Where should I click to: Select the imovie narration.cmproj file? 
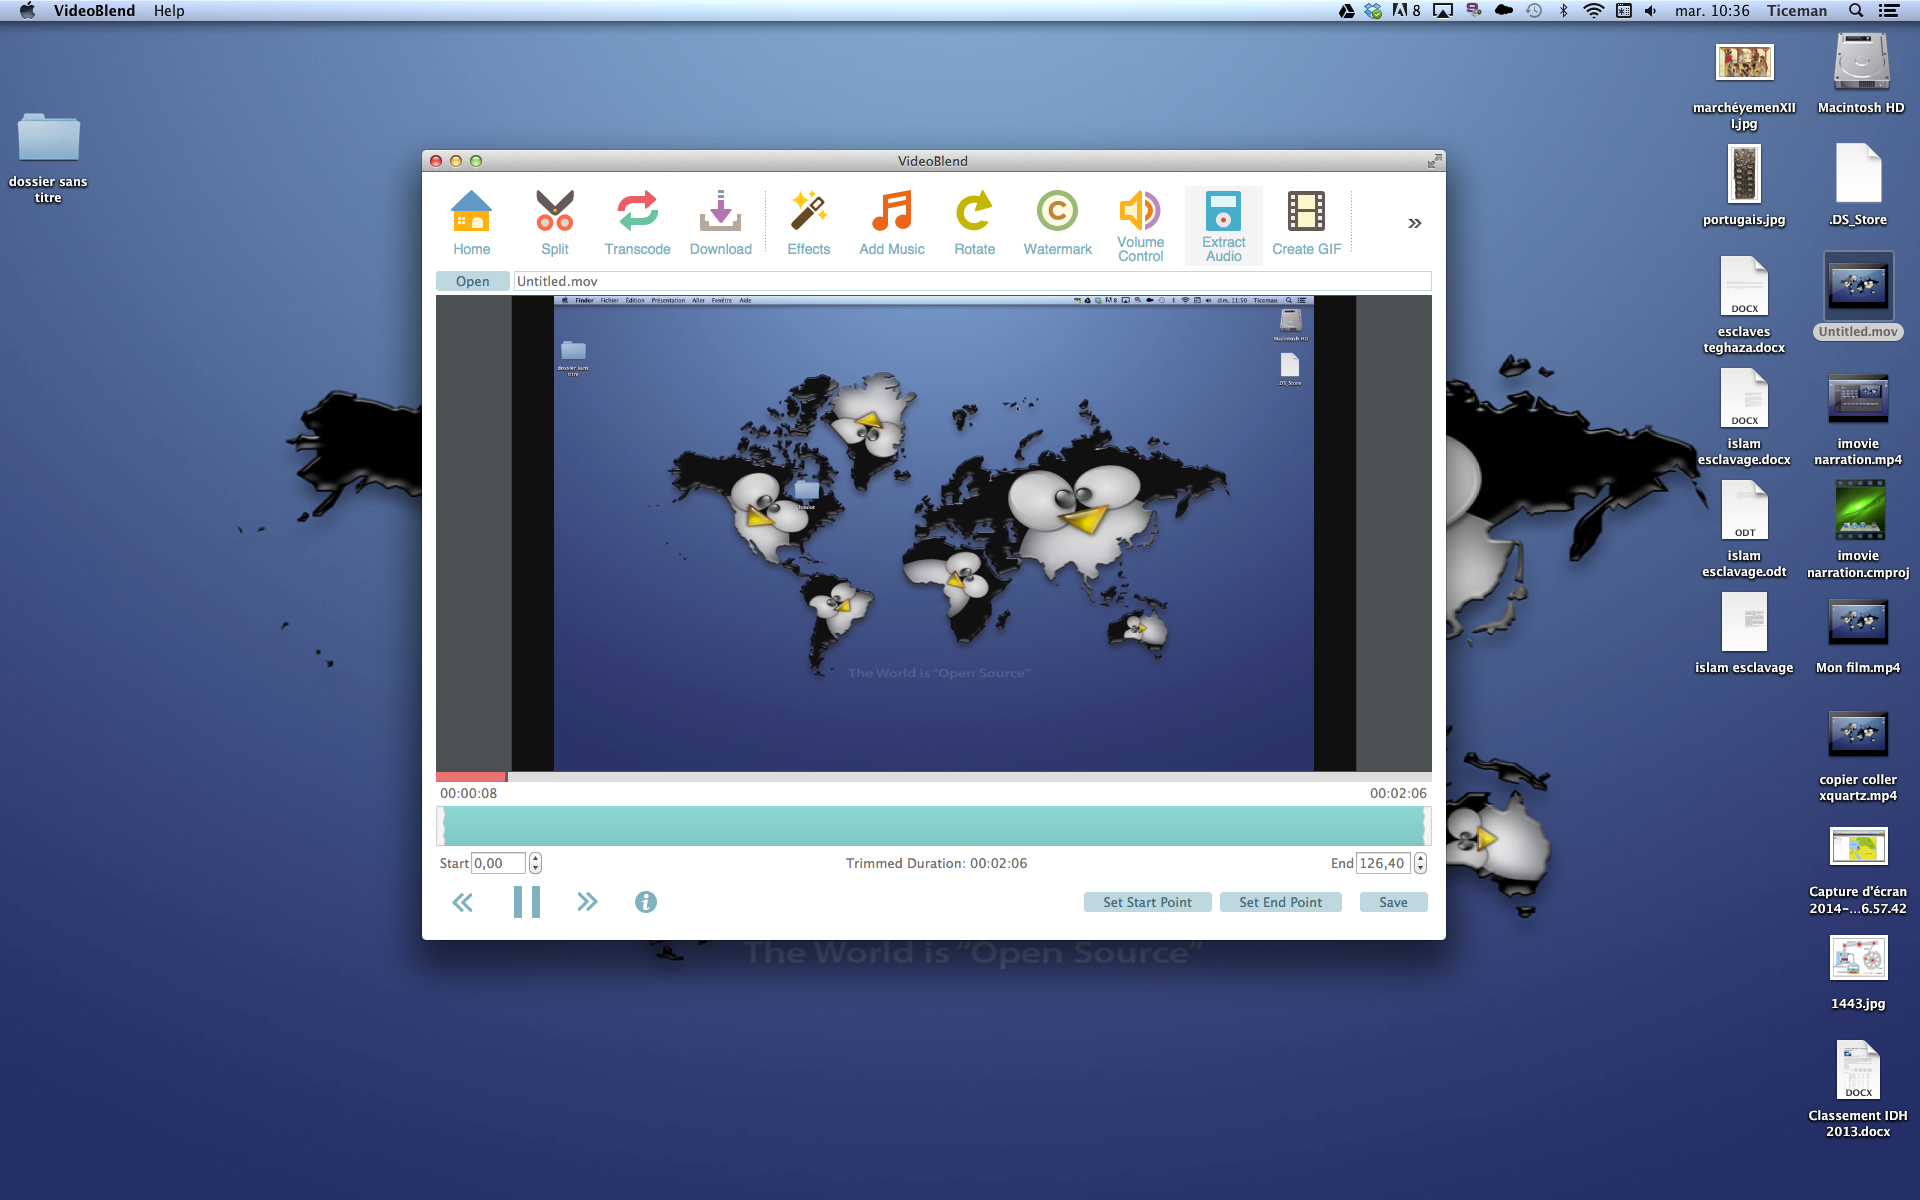(1858, 530)
